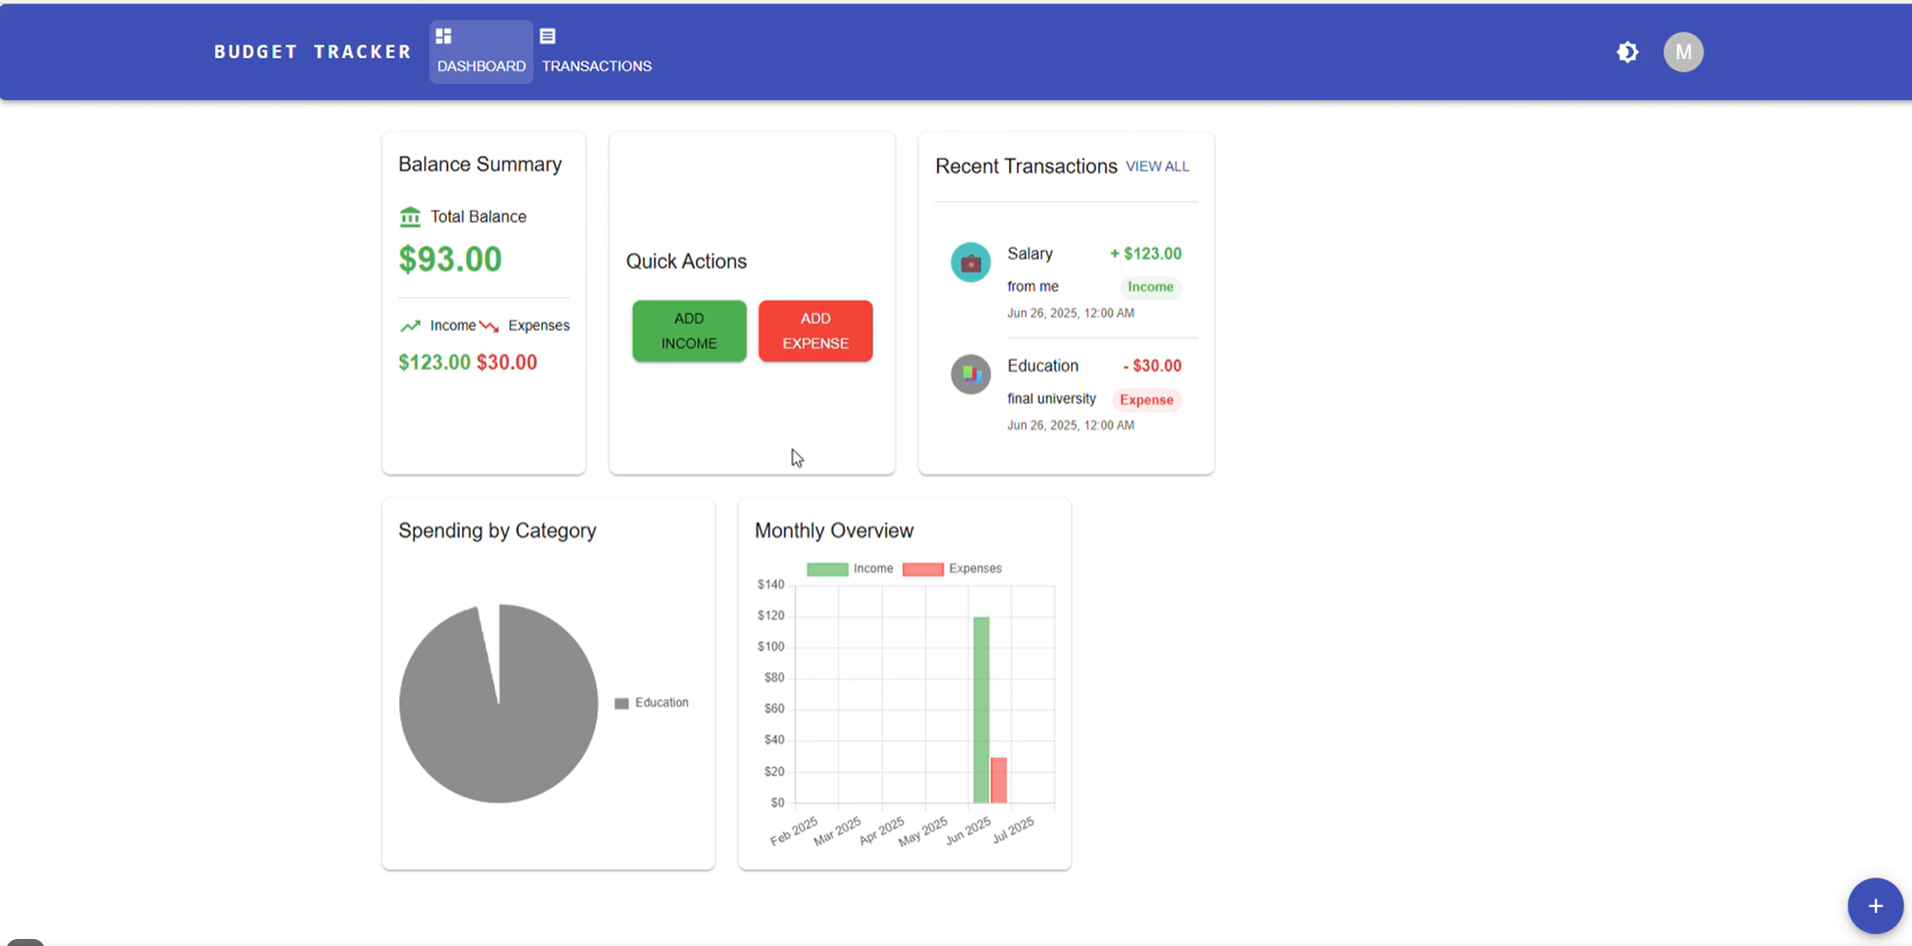Click the $30.00 expenses total in Balance Summary

coord(507,363)
